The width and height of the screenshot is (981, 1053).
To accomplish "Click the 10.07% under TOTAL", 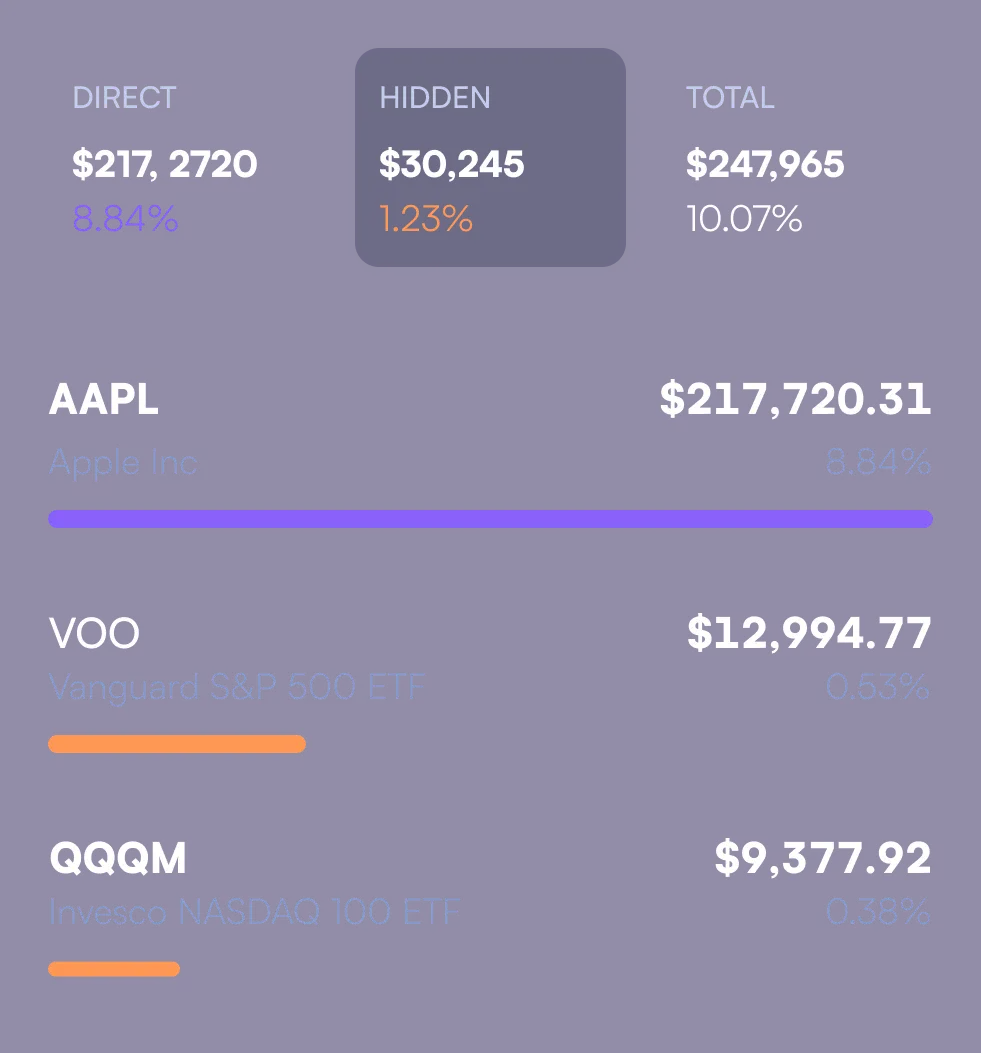I will 743,219.
